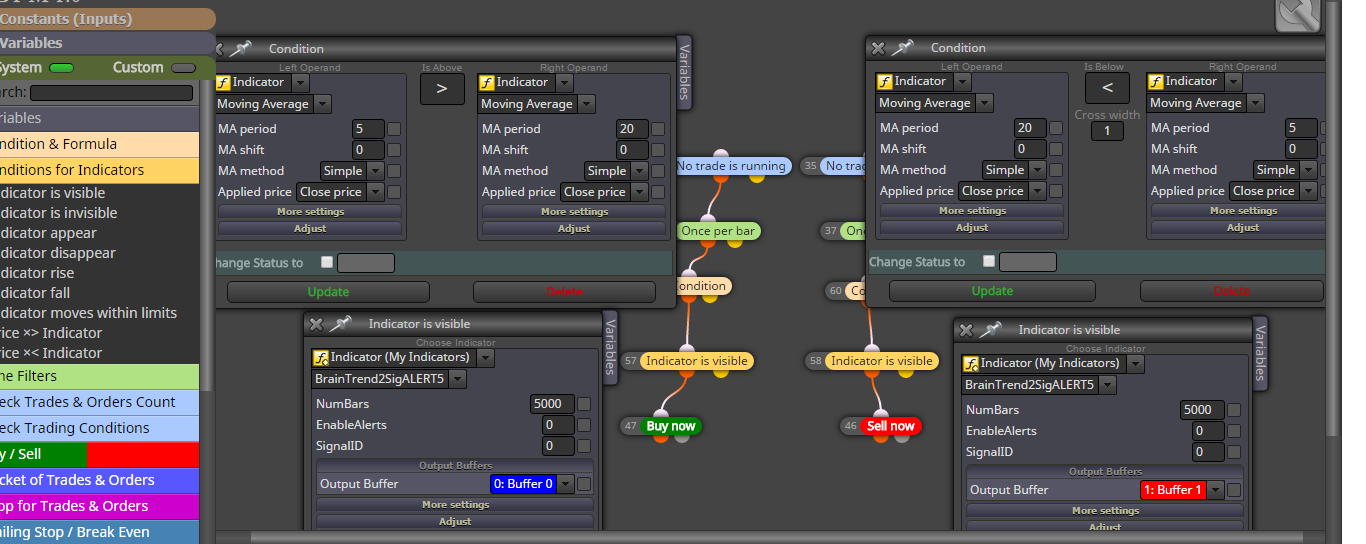Toggle the green System switch in the sidebar
This screenshot has width=1366, height=544.
tap(61, 68)
